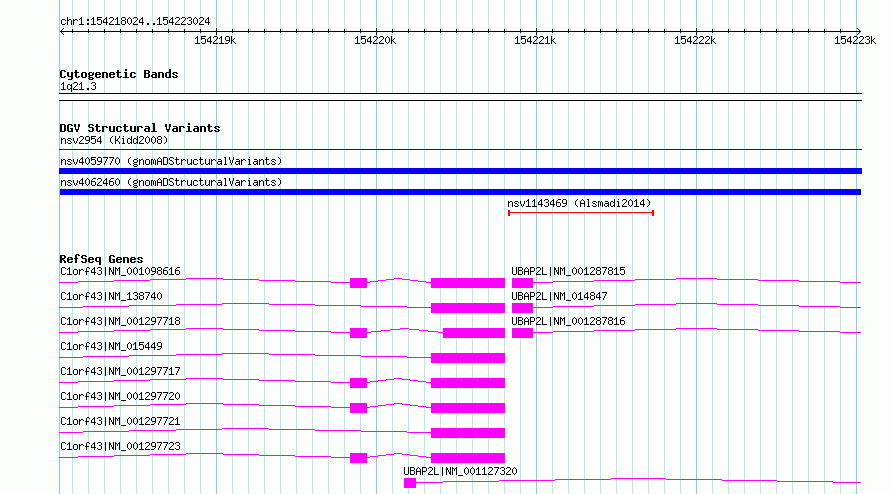Select UBAP2L|NM_014847 transcript label

[559, 296]
